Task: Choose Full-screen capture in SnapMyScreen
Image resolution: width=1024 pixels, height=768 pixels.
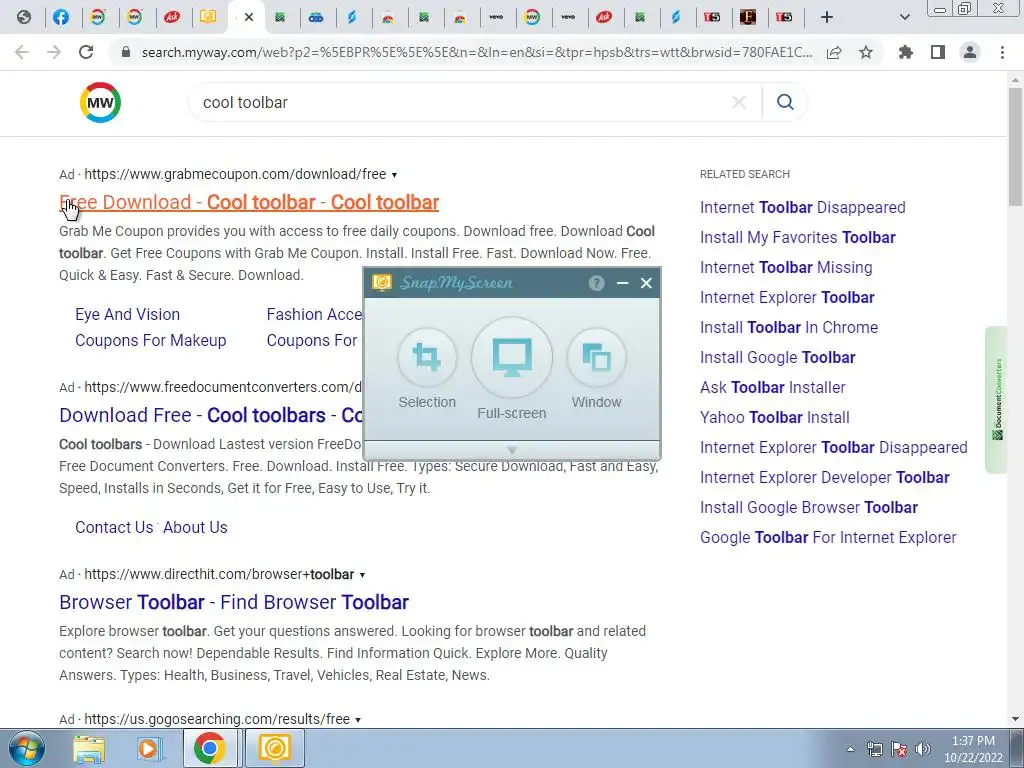Action: tap(511, 357)
